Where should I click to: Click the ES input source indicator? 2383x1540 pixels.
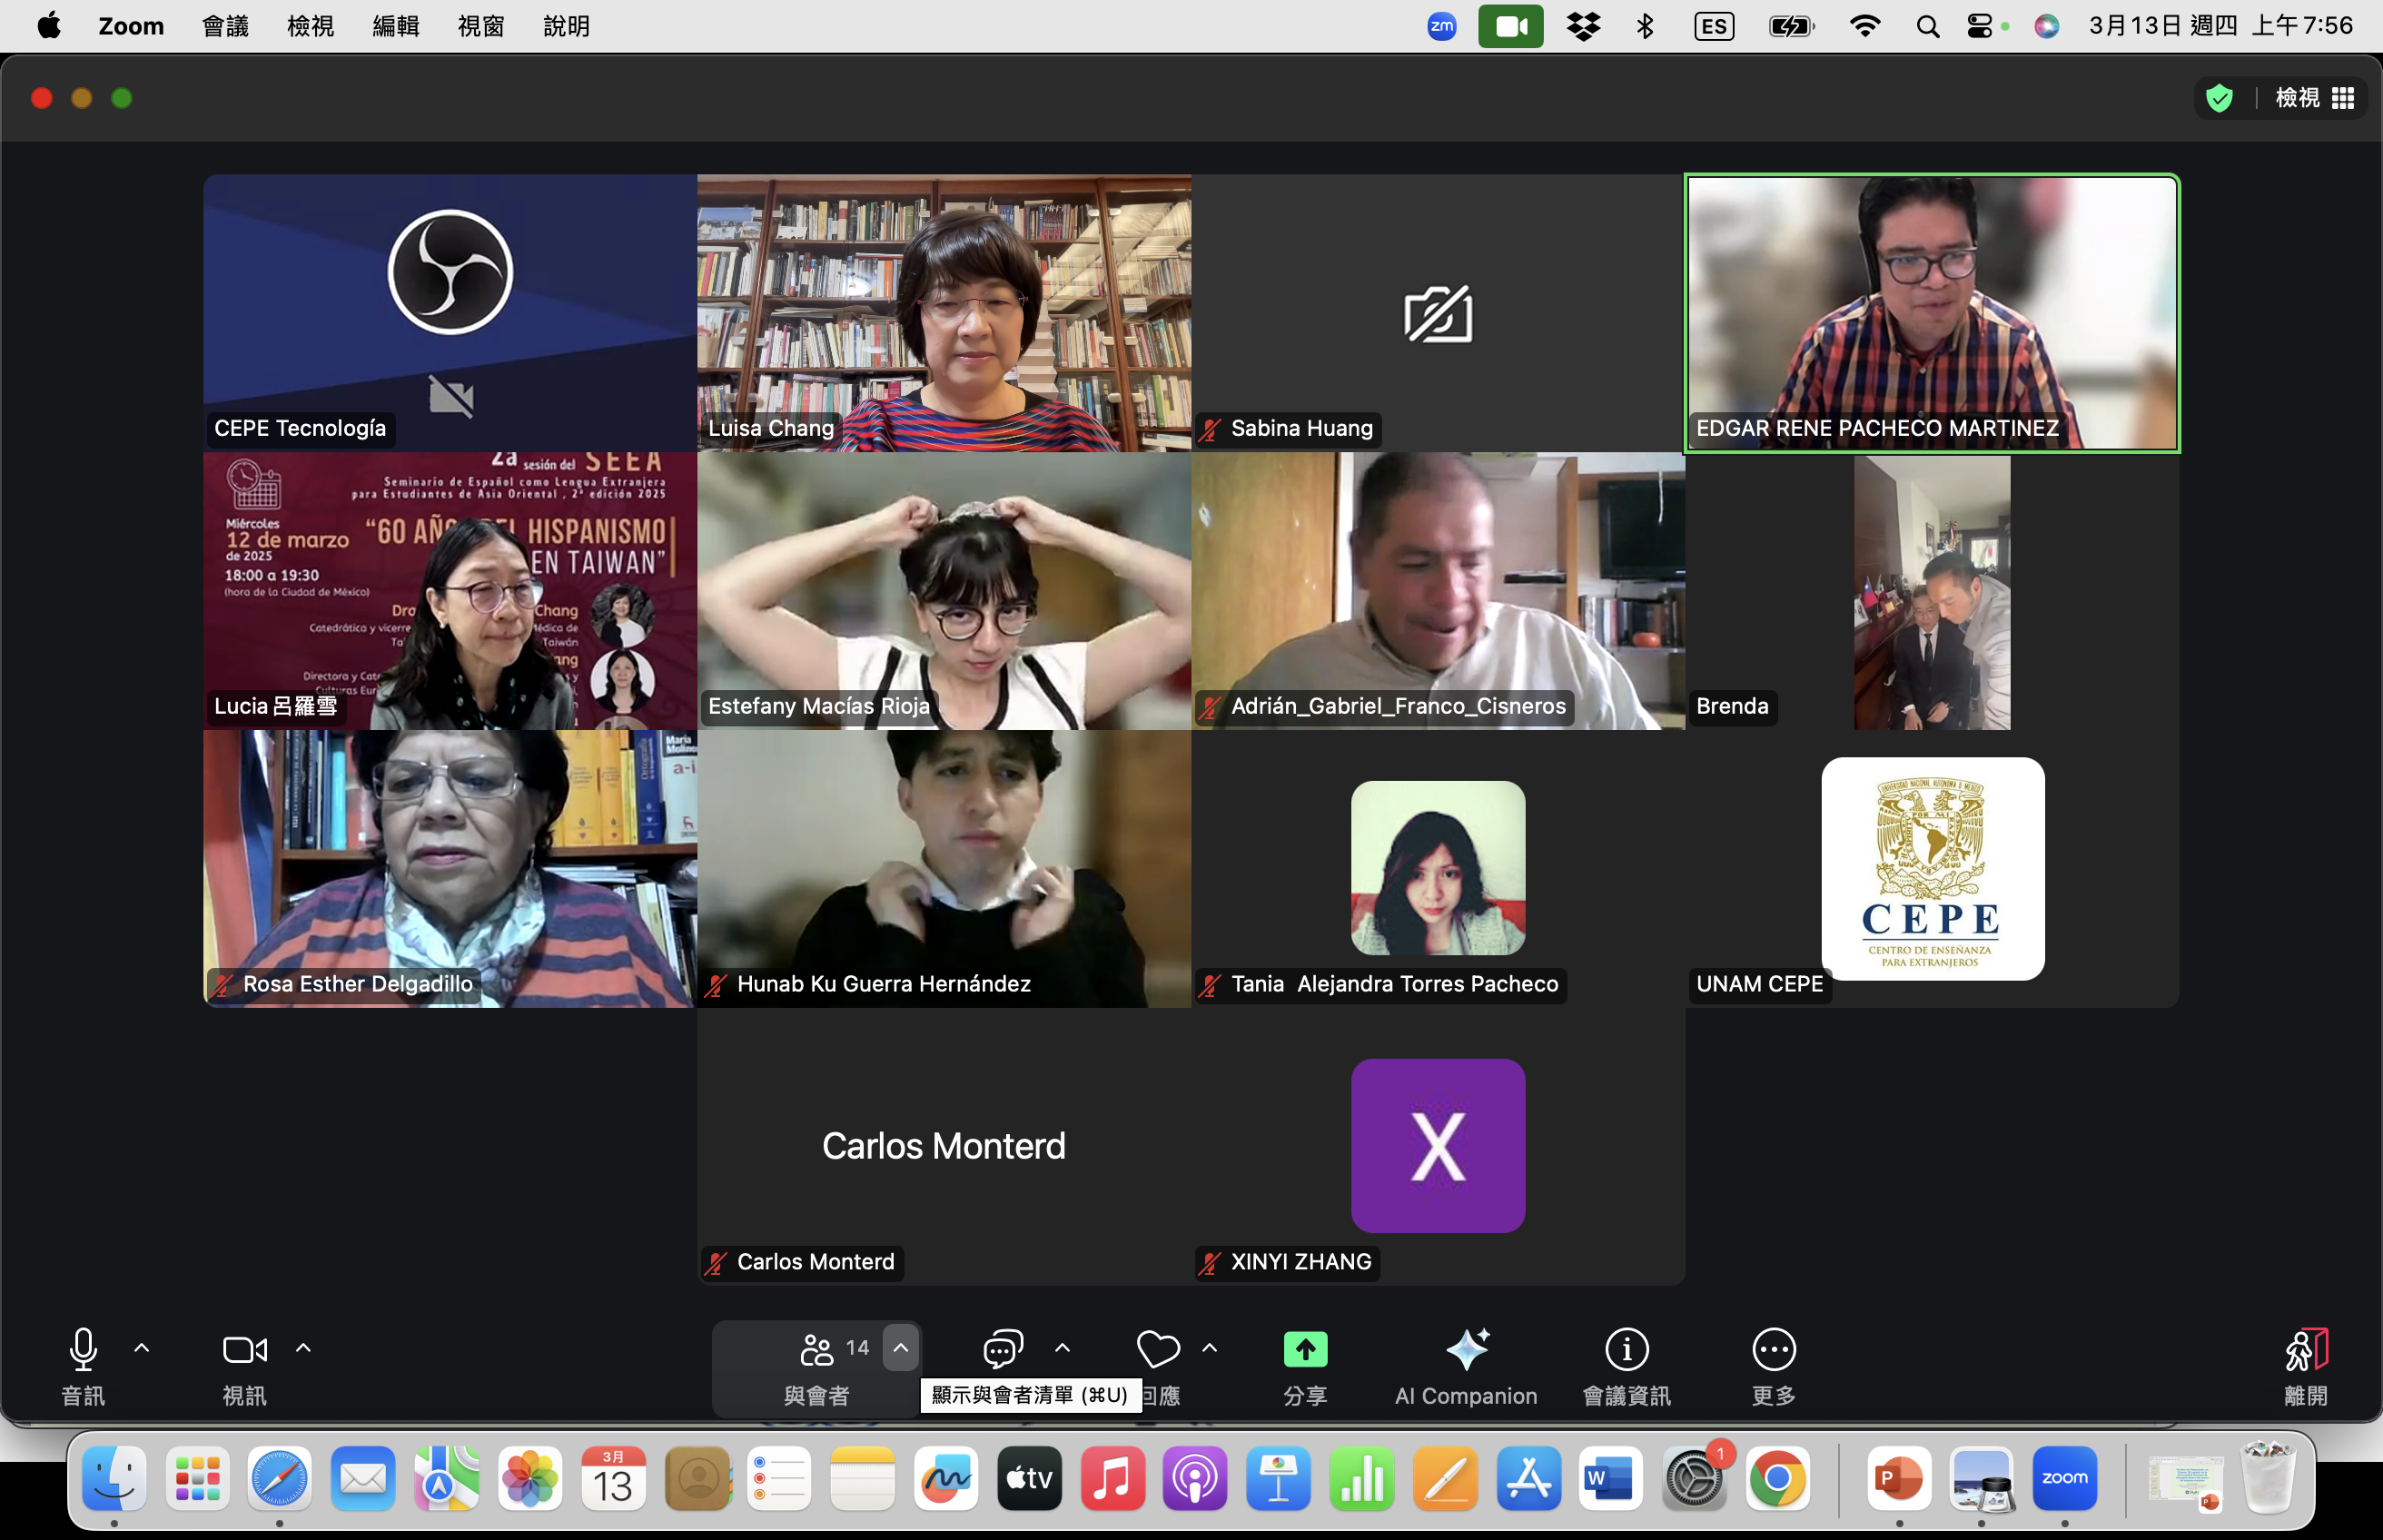[x=1714, y=26]
